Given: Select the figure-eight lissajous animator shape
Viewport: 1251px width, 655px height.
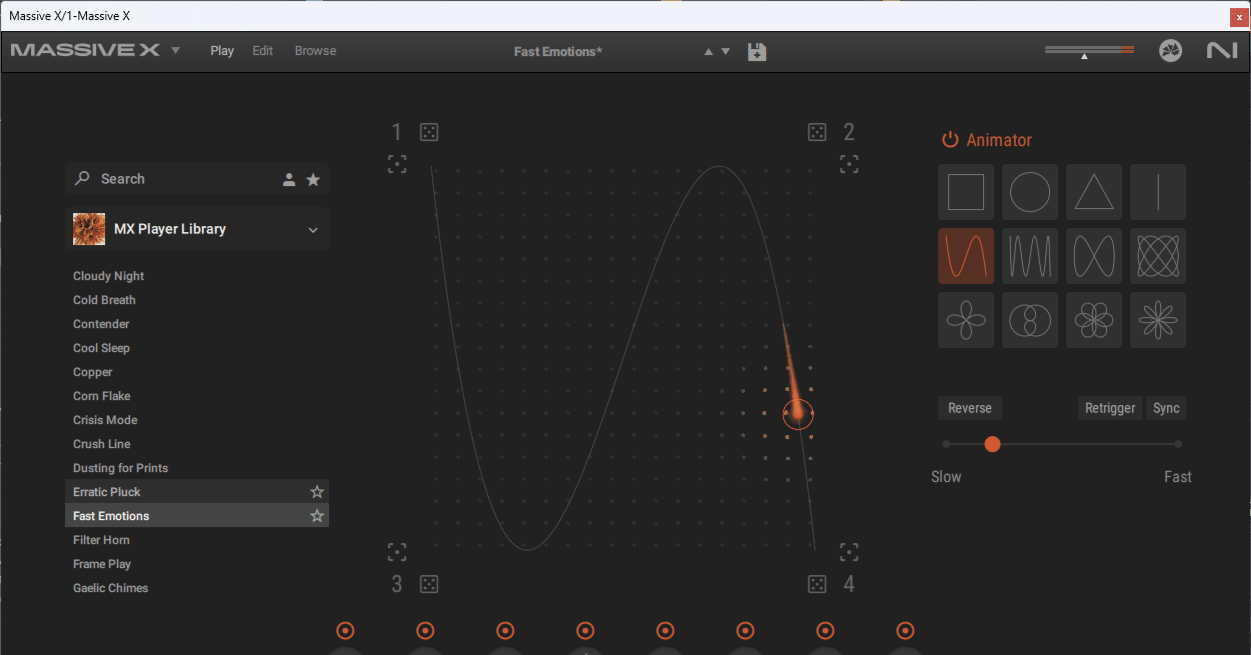Looking at the screenshot, I should pos(1094,256).
